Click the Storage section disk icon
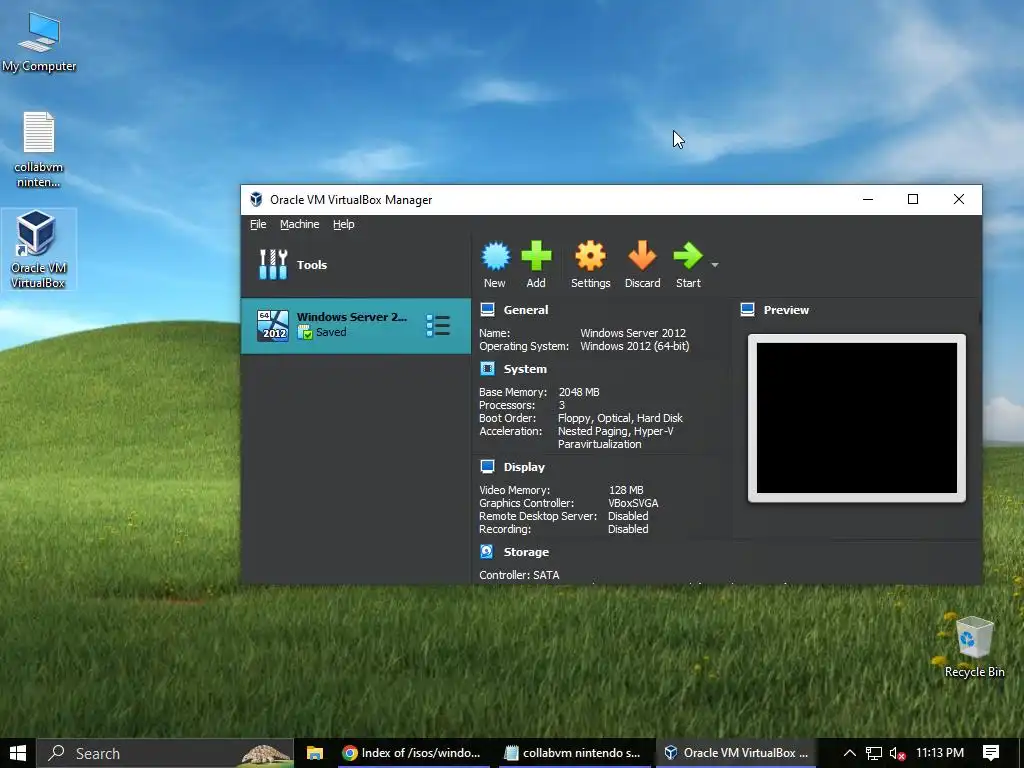 tap(487, 551)
